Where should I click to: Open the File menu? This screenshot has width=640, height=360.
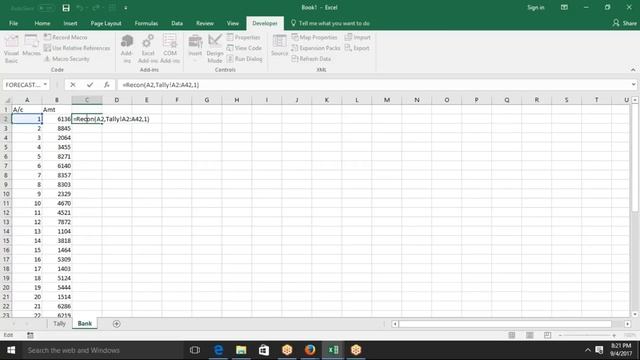pyautogui.click(x=13, y=23)
